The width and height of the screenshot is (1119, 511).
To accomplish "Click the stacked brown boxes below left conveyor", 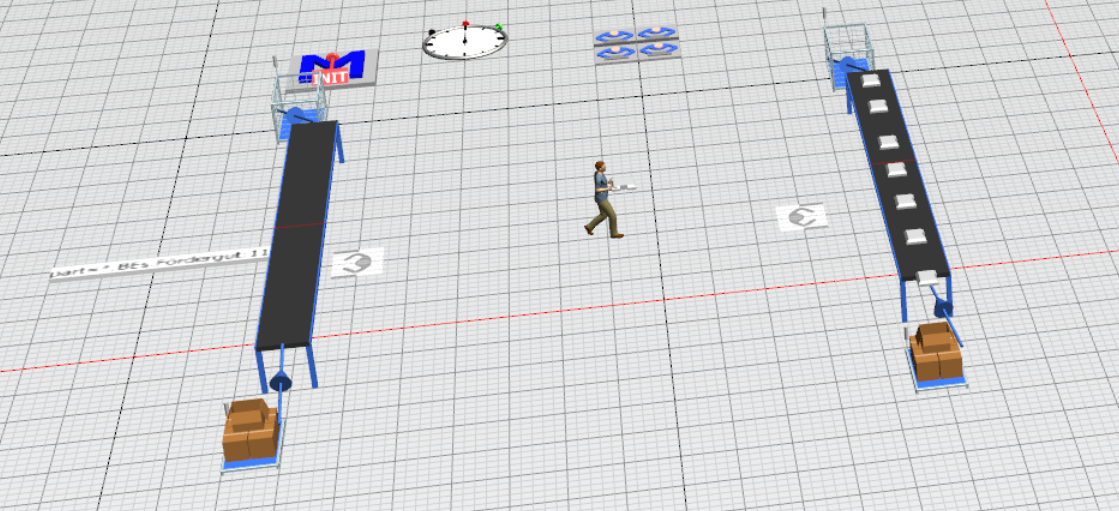I will coord(249,430).
